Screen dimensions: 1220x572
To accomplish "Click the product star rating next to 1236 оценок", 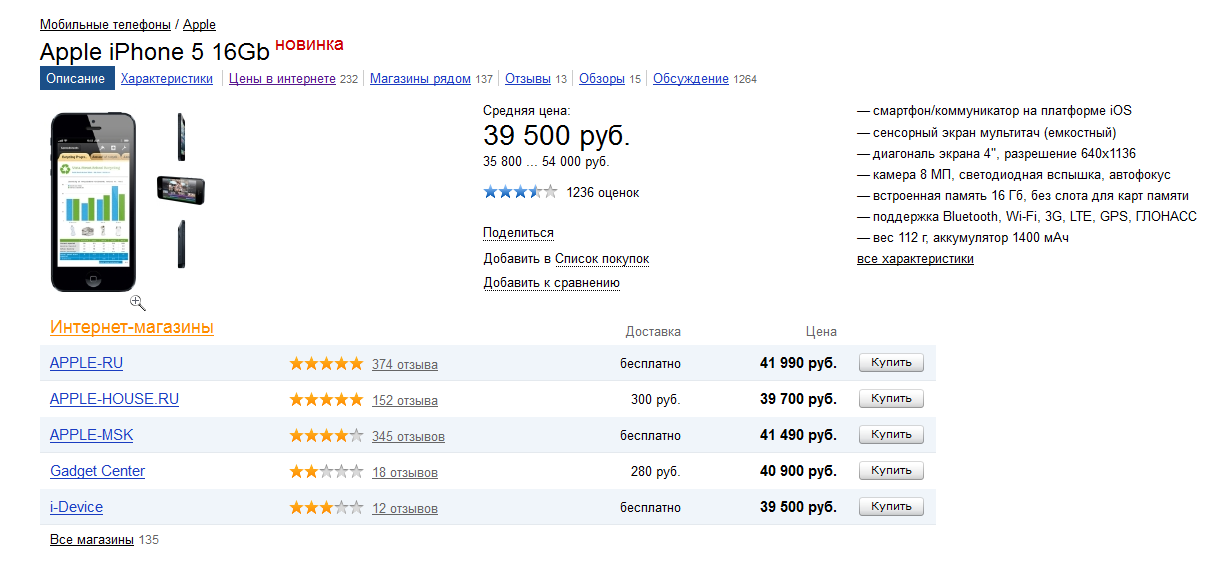I will (x=520, y=192).
